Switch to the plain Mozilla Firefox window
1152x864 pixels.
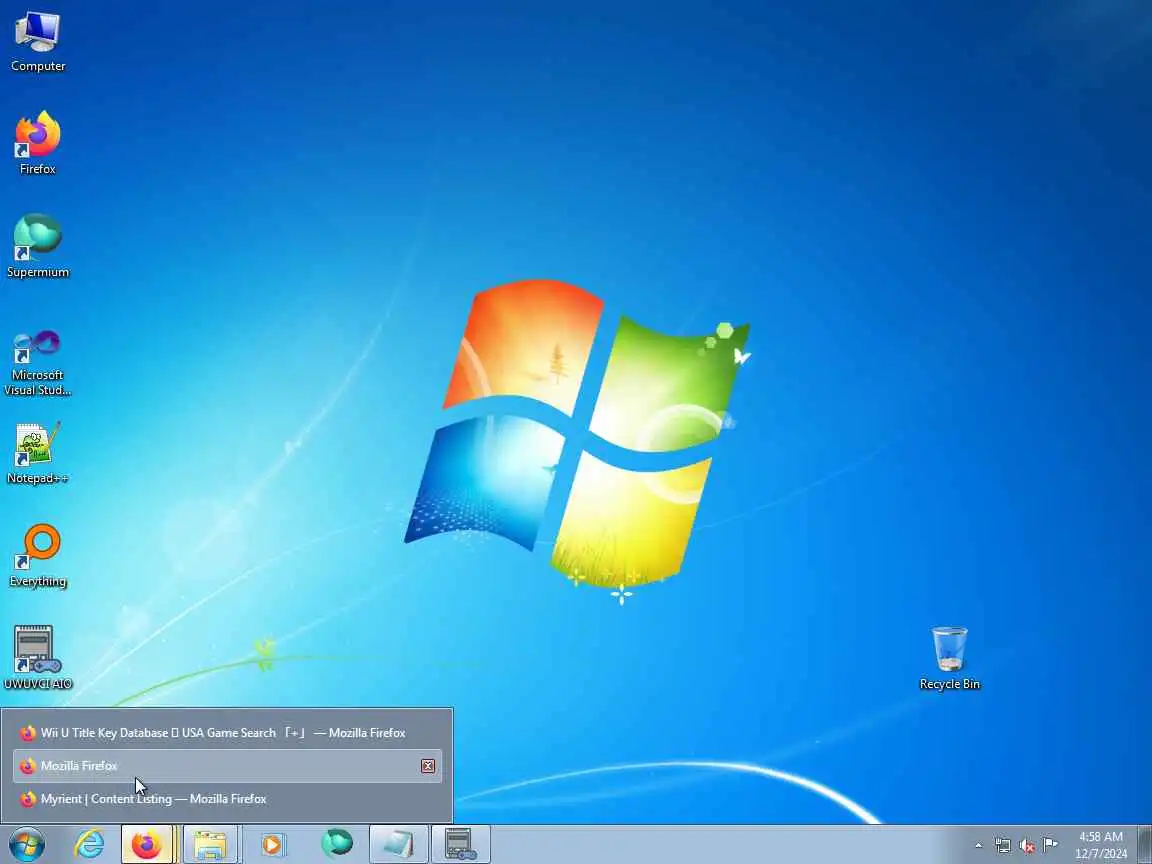click(227, 766)
